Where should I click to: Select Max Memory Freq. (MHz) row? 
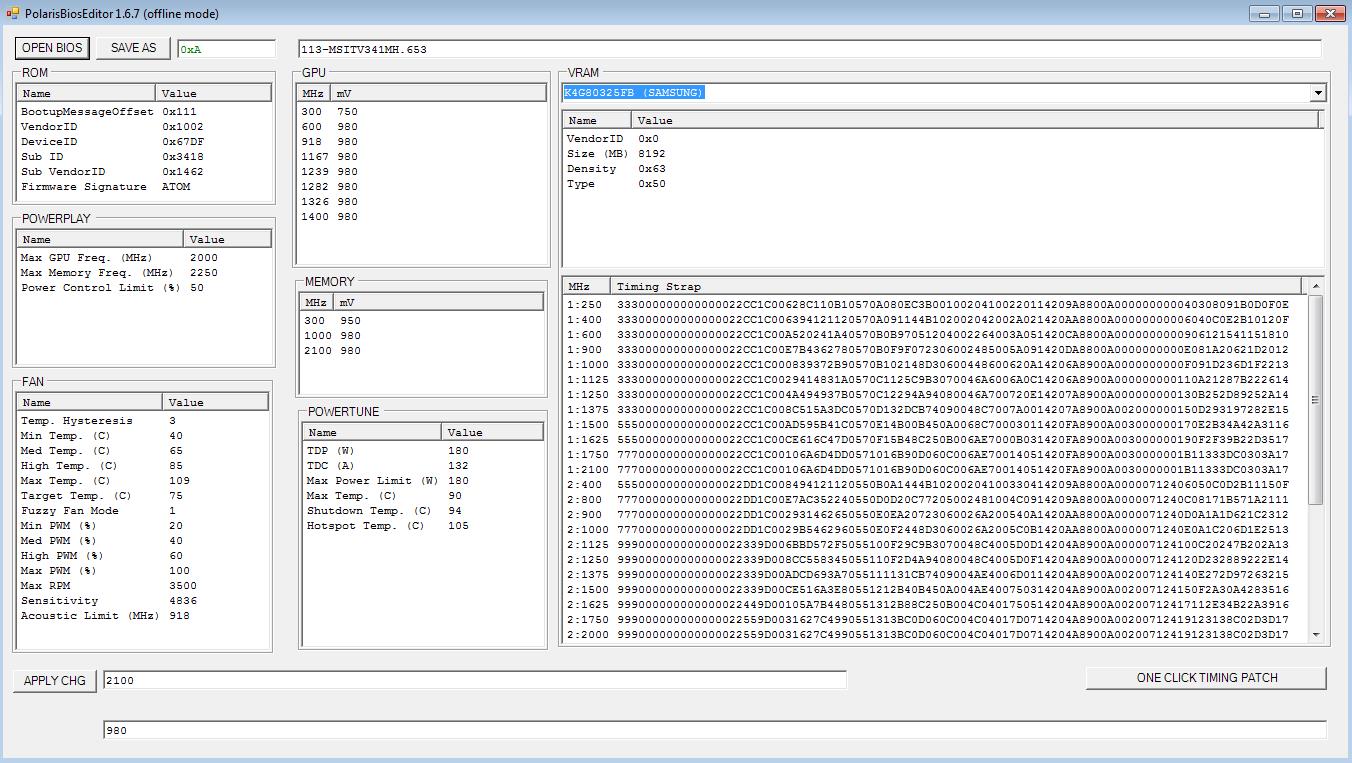tap(144, 273)
